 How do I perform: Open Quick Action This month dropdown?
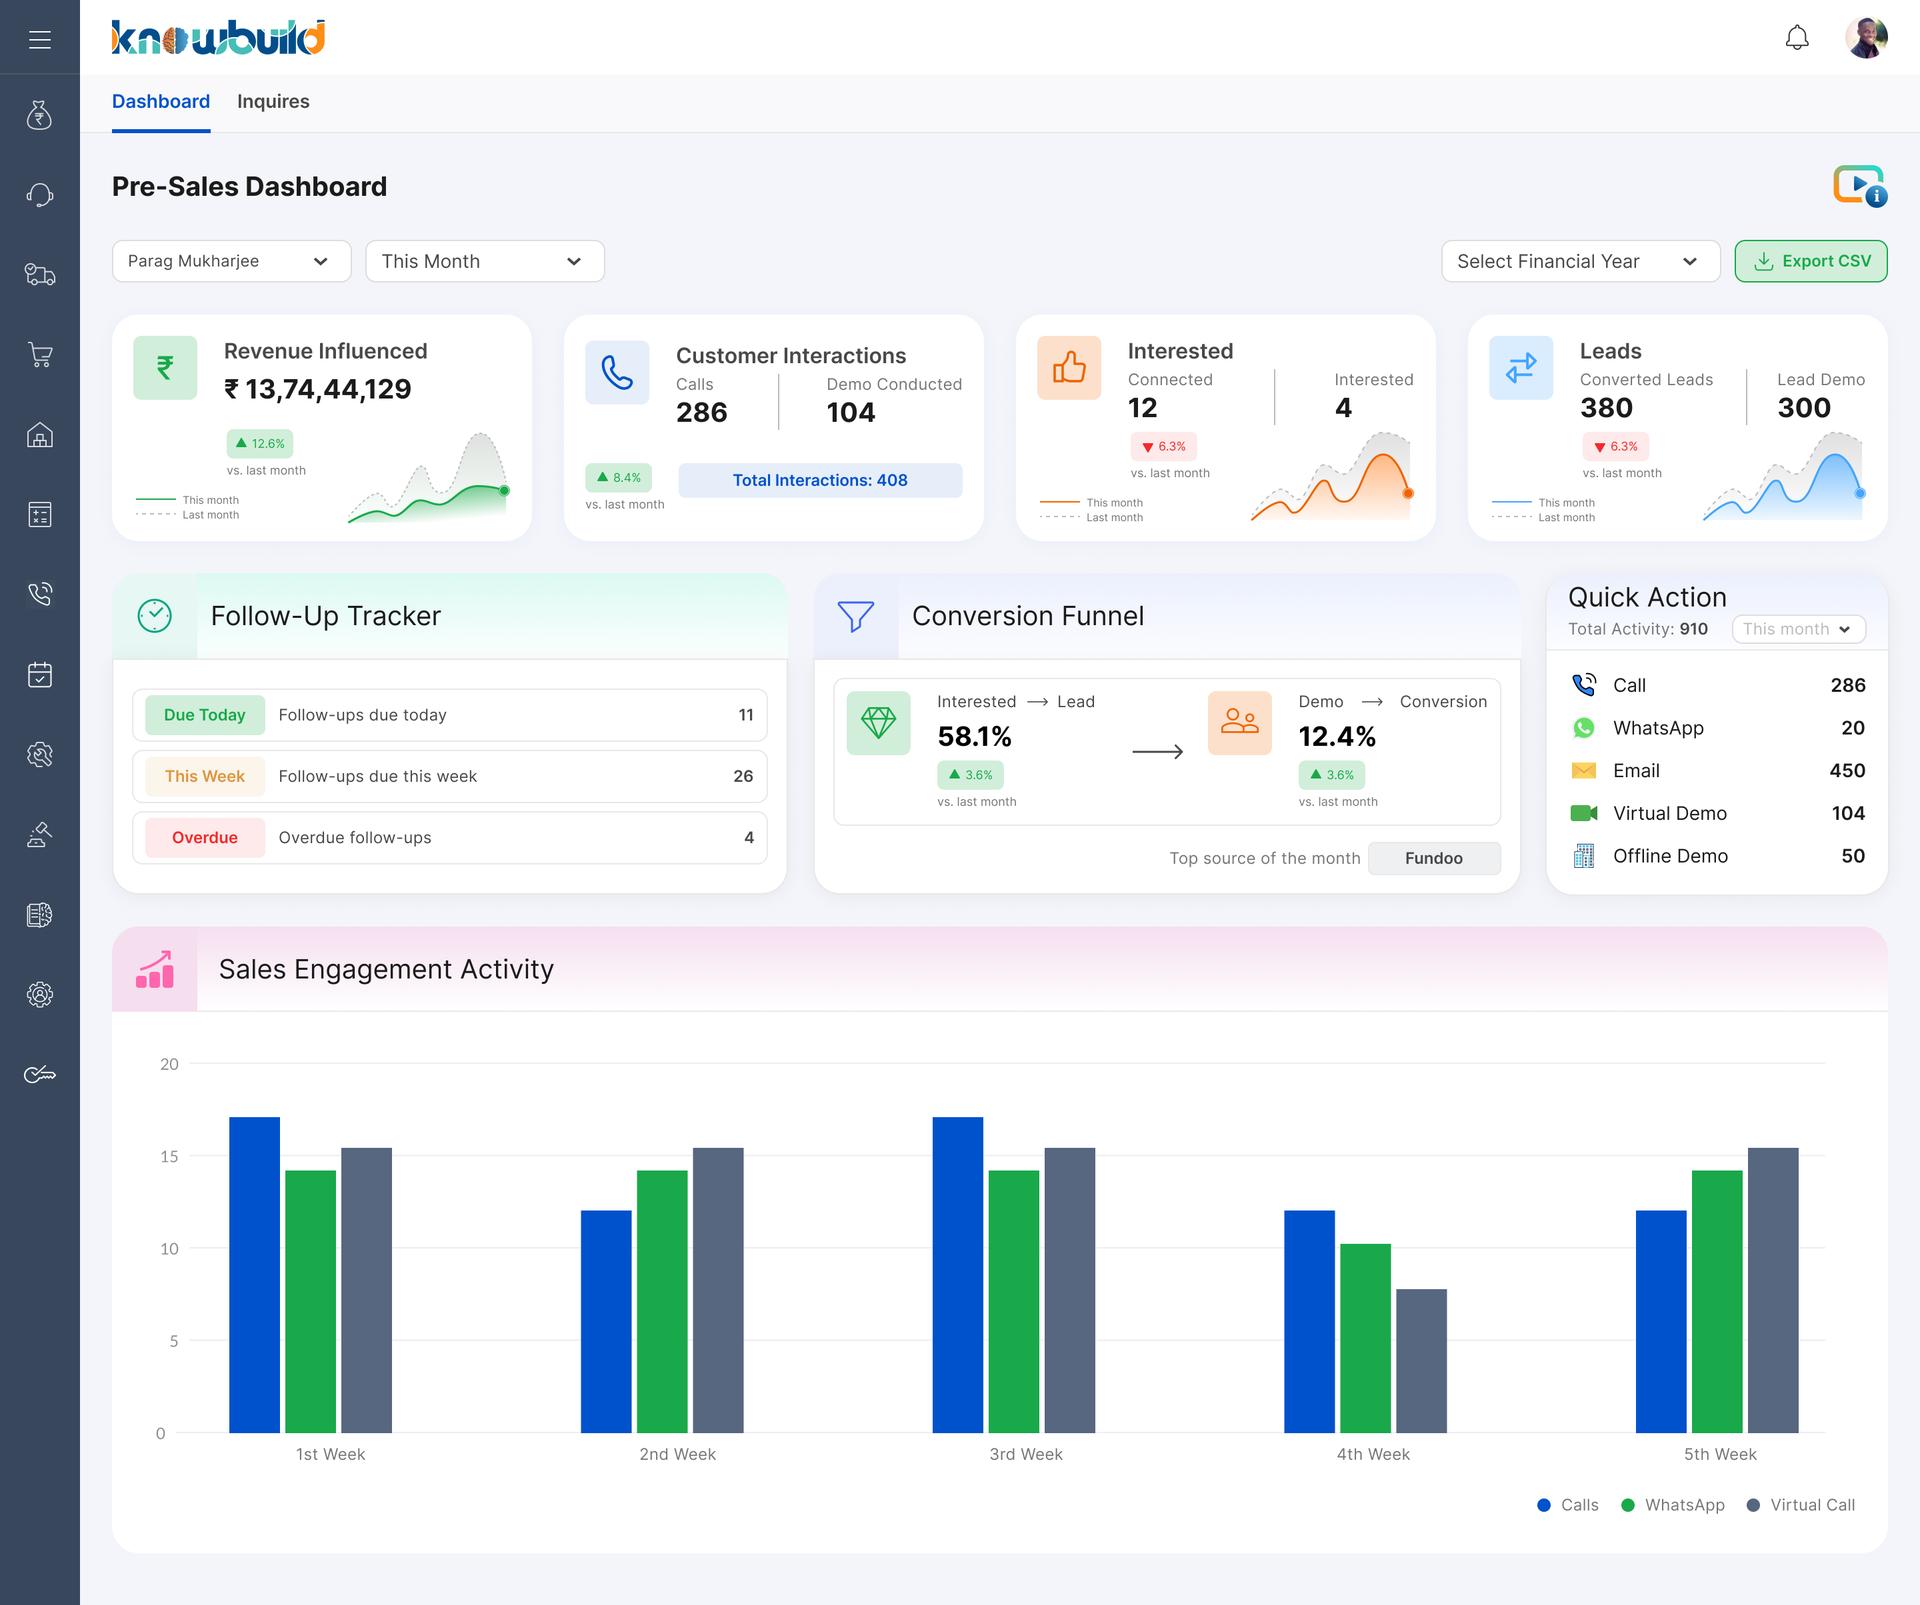(x=1798, y=629)
